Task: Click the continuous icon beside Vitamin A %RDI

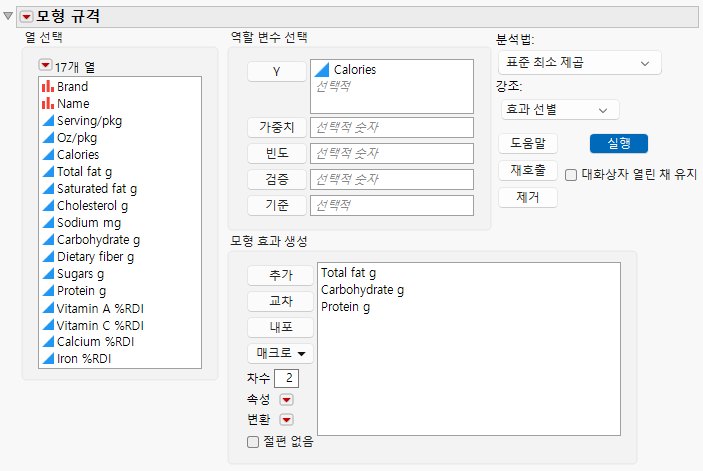Action: pyautogui.click(x=48, y=308)
